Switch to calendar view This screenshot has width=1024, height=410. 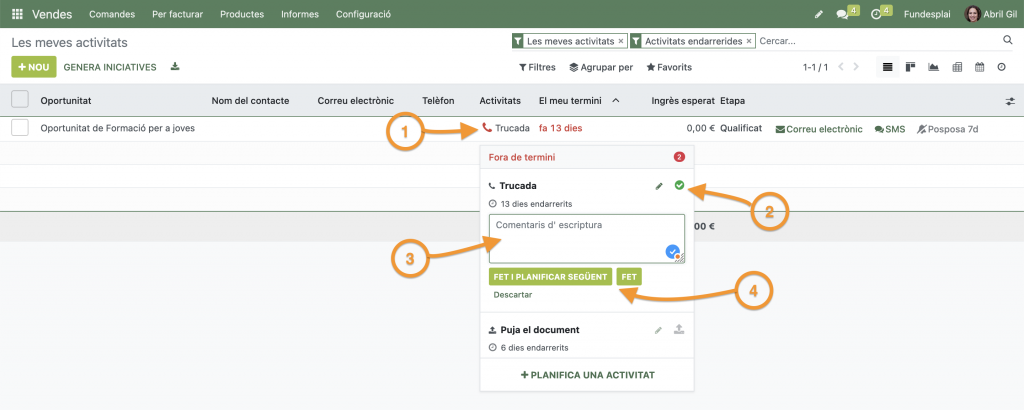tap(979, 67)
